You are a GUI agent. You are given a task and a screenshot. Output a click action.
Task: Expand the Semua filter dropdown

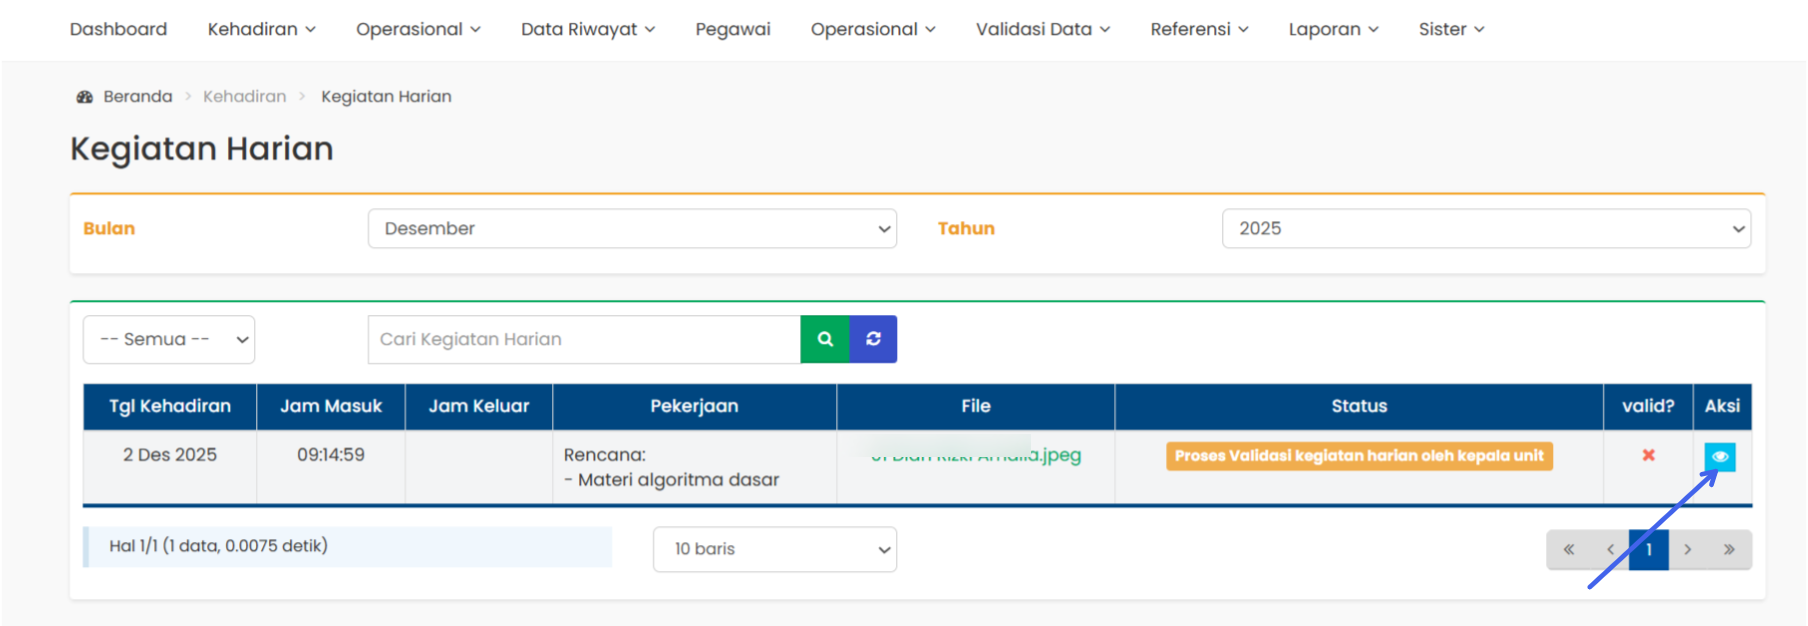[169, 339]
